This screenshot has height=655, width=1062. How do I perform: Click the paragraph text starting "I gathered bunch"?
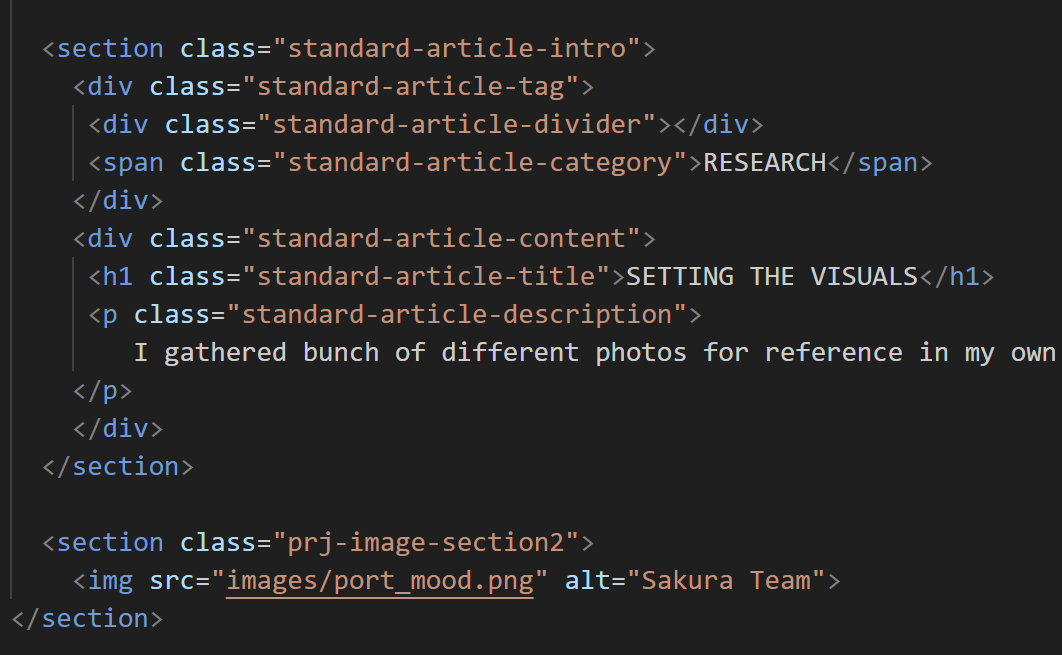(594, 352)
